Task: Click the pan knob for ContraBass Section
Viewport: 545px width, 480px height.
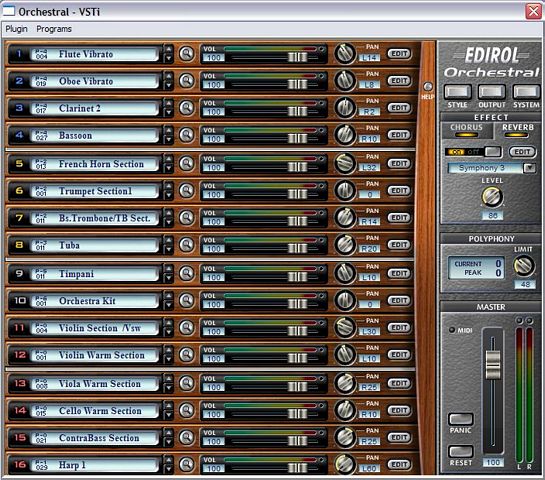Action: pyautogui.click(x=345, y=437)
